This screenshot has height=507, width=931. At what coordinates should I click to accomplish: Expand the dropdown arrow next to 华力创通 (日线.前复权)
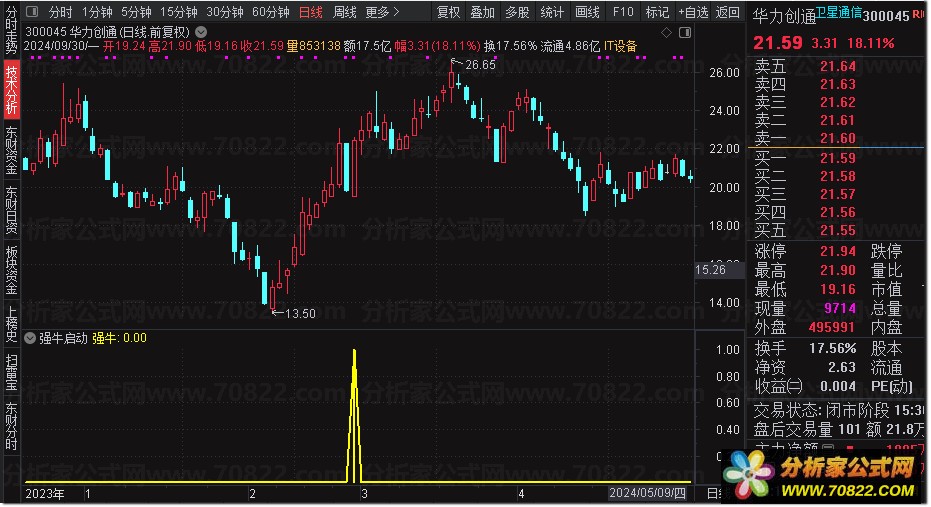(x=201, y=32)
